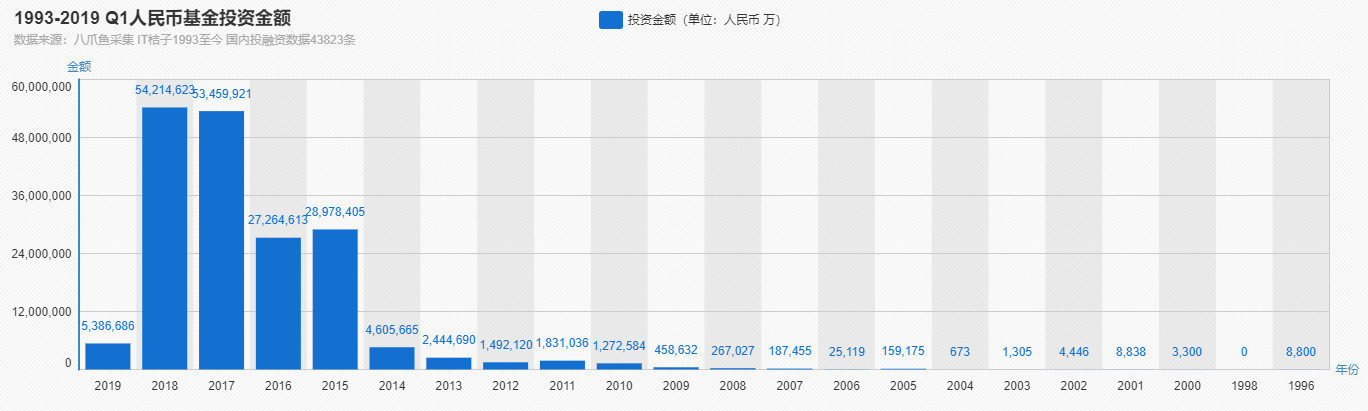The width and height of the screenshot is (1368, 411).
Task: Click the x-axis year label 2002
Action: (1075, 384)
